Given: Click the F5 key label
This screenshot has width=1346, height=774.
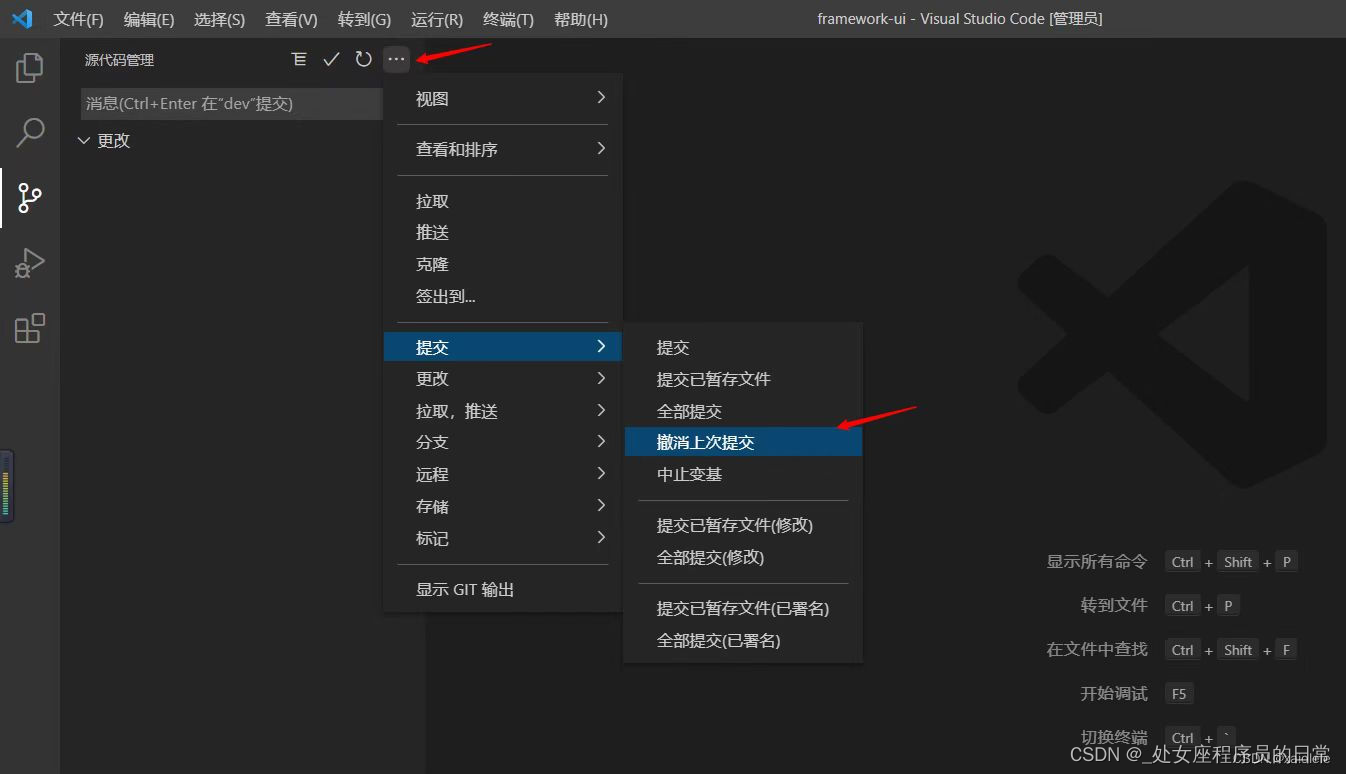Looking at the screenshot, I should coord(1179,694).
